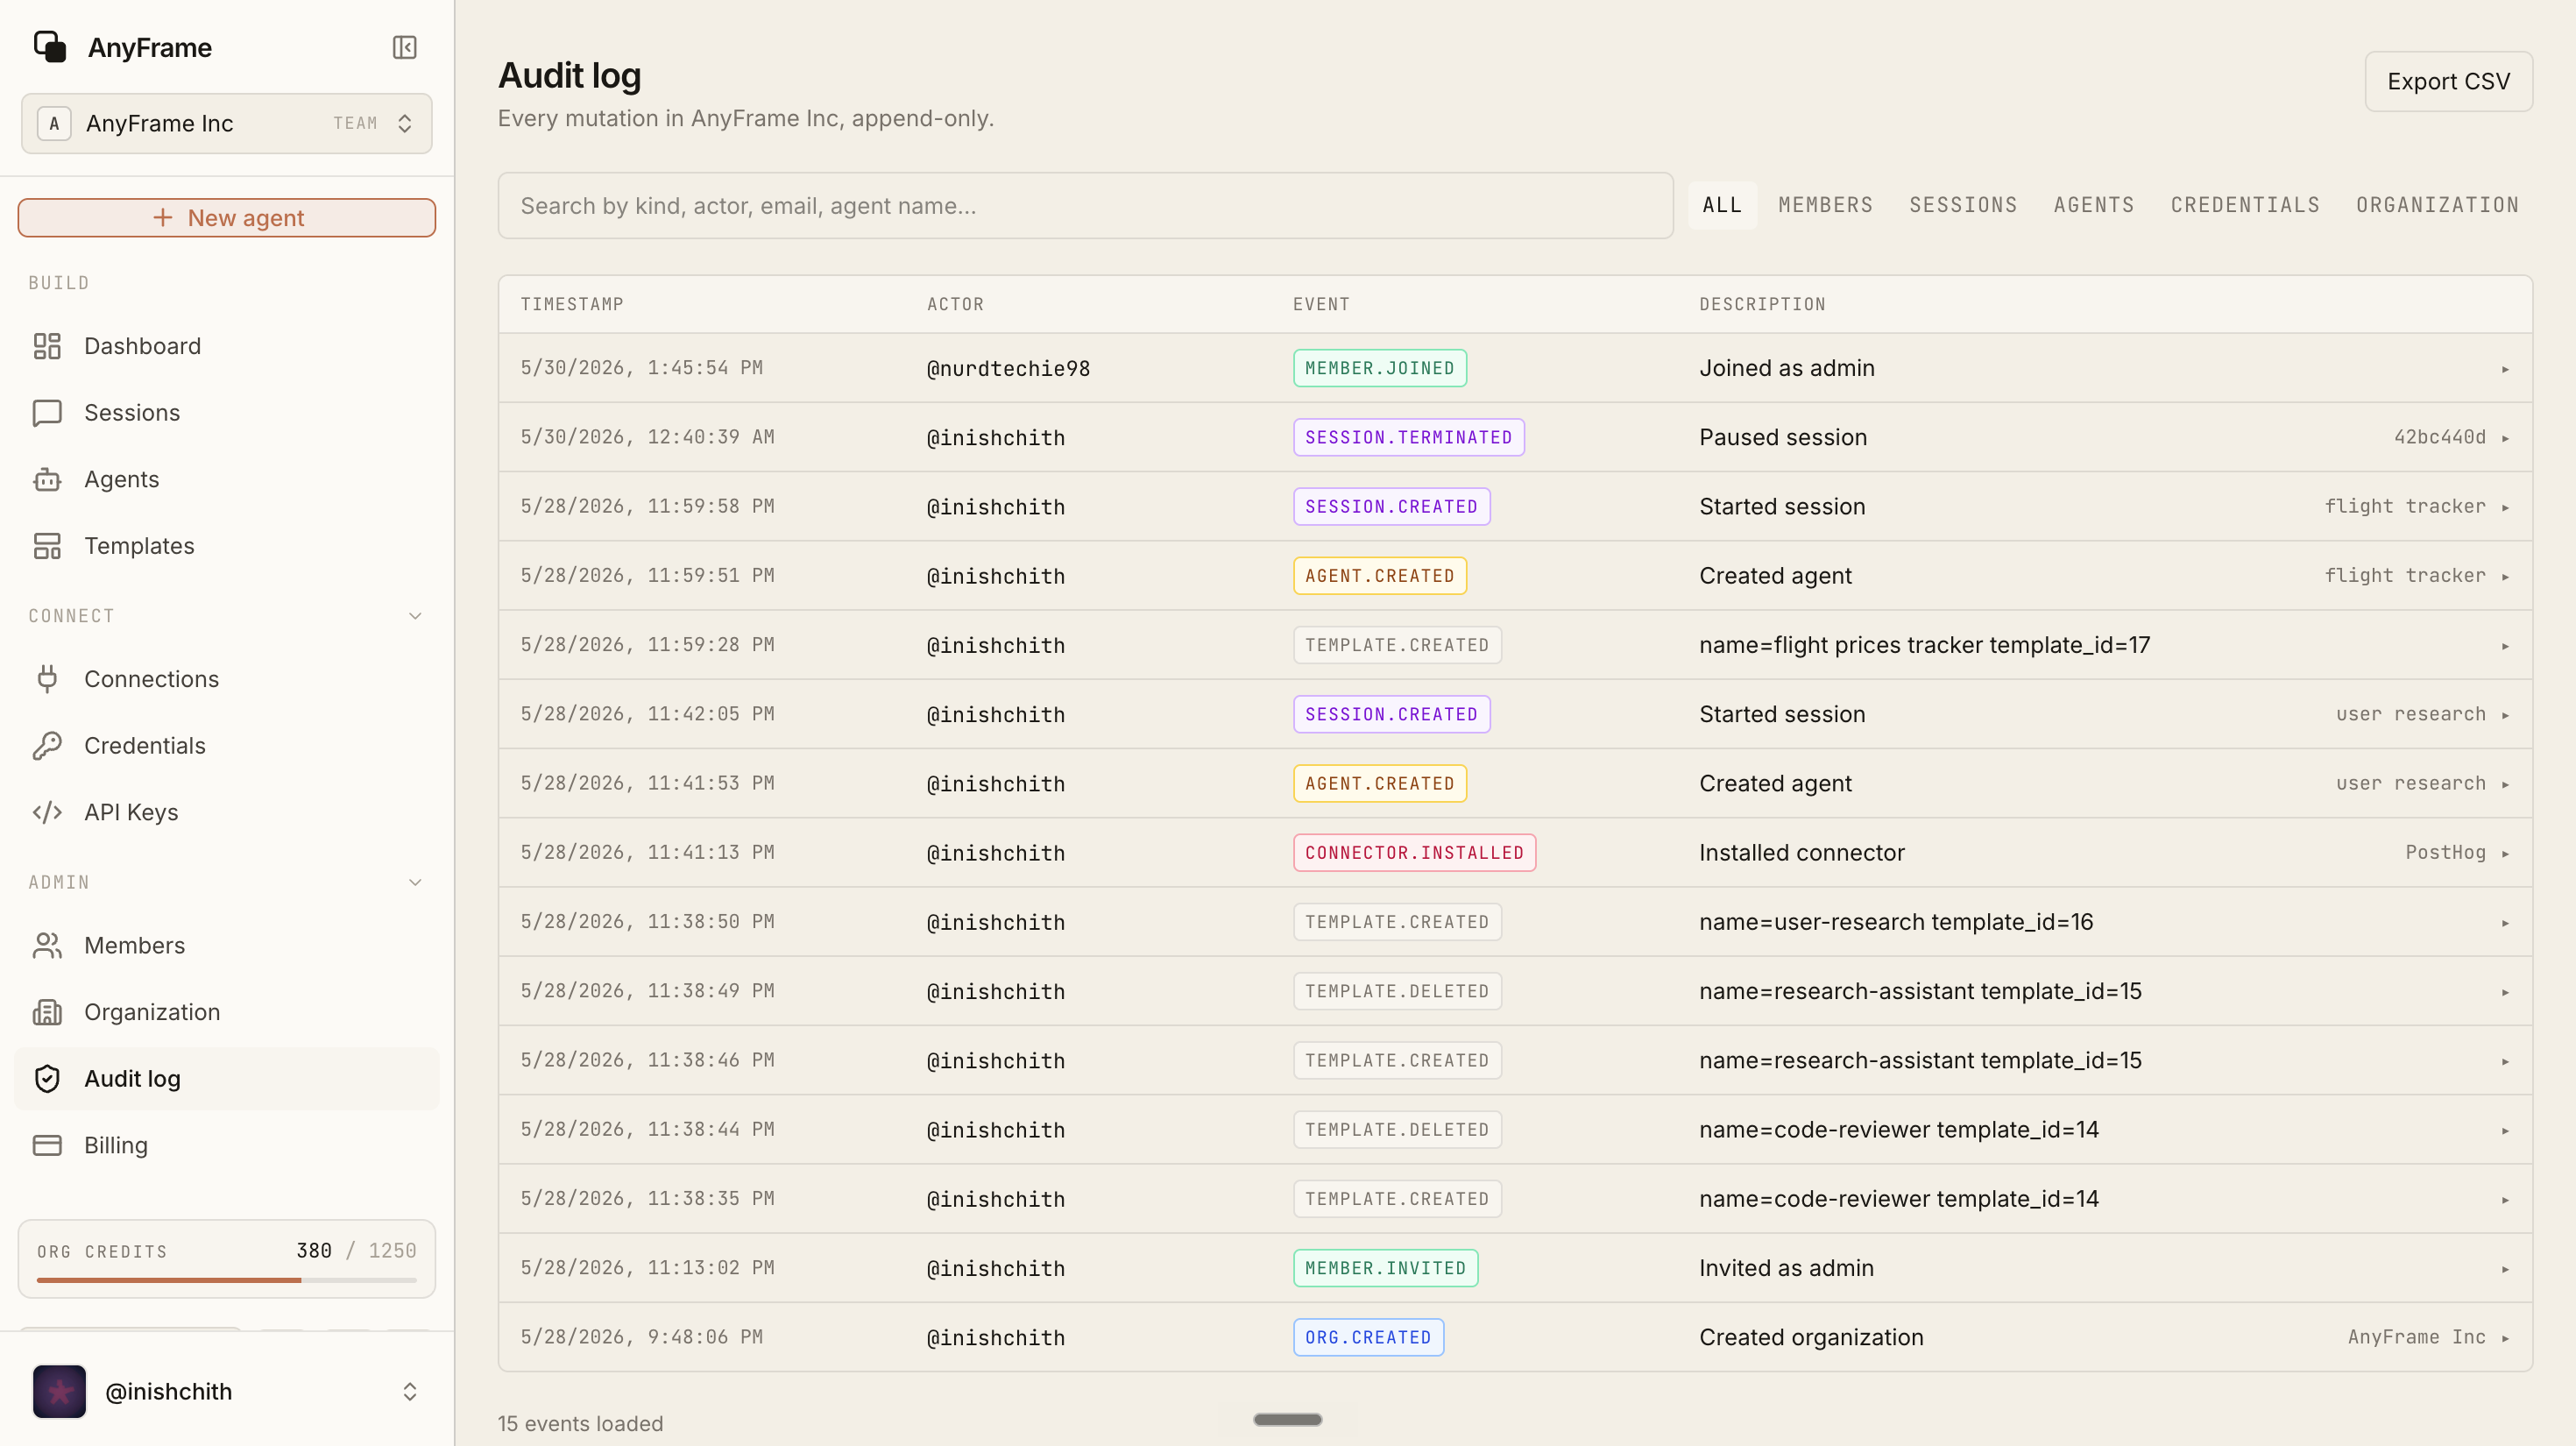The image size is (2576, 1446).
Task: Collapse the ADMIN section
Action: 415,882
